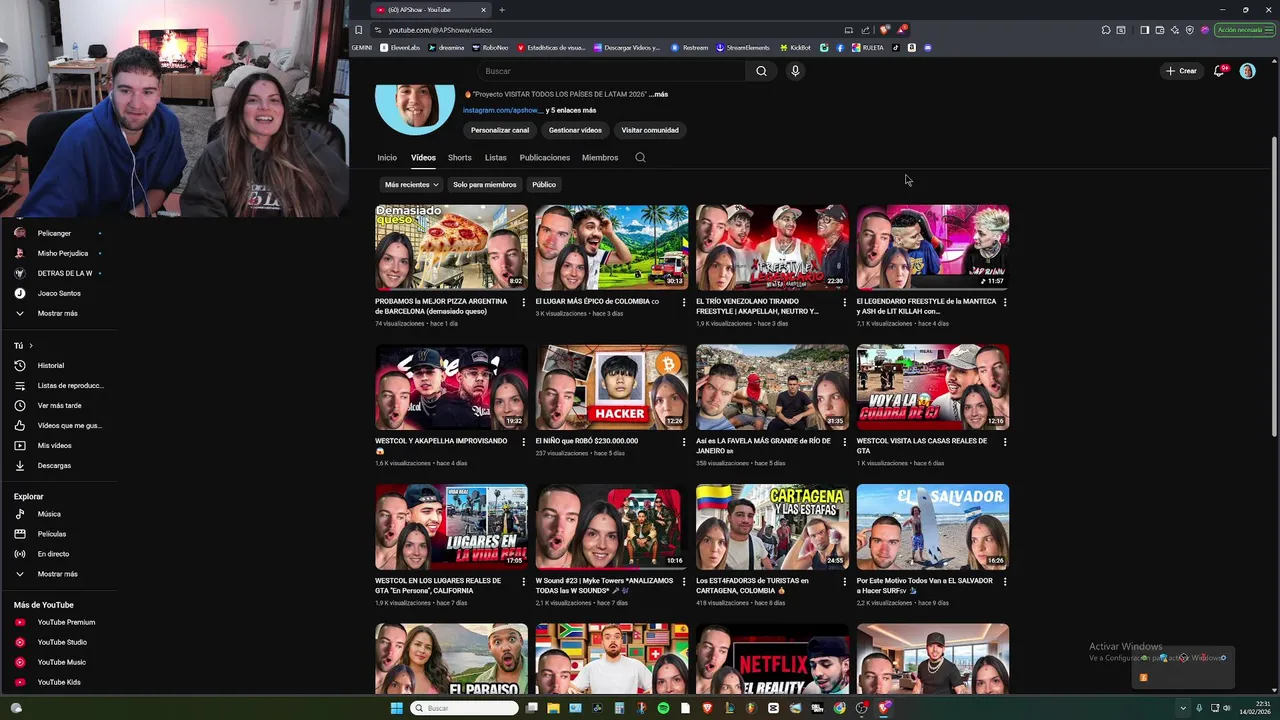Click Personalizar canal button
Screen dimensions: 1280x720
pyautogui.click(x=500, y=130)
